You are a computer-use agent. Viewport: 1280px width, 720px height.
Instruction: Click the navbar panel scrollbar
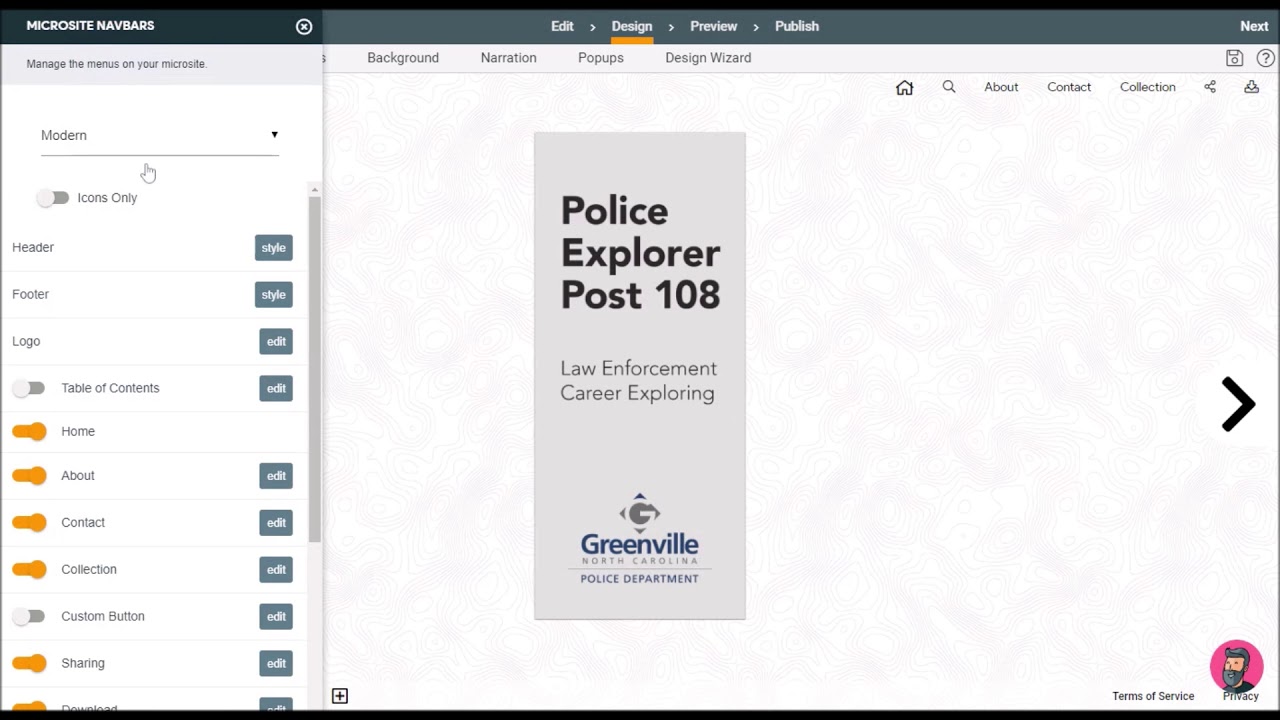(x=314, y=370)
